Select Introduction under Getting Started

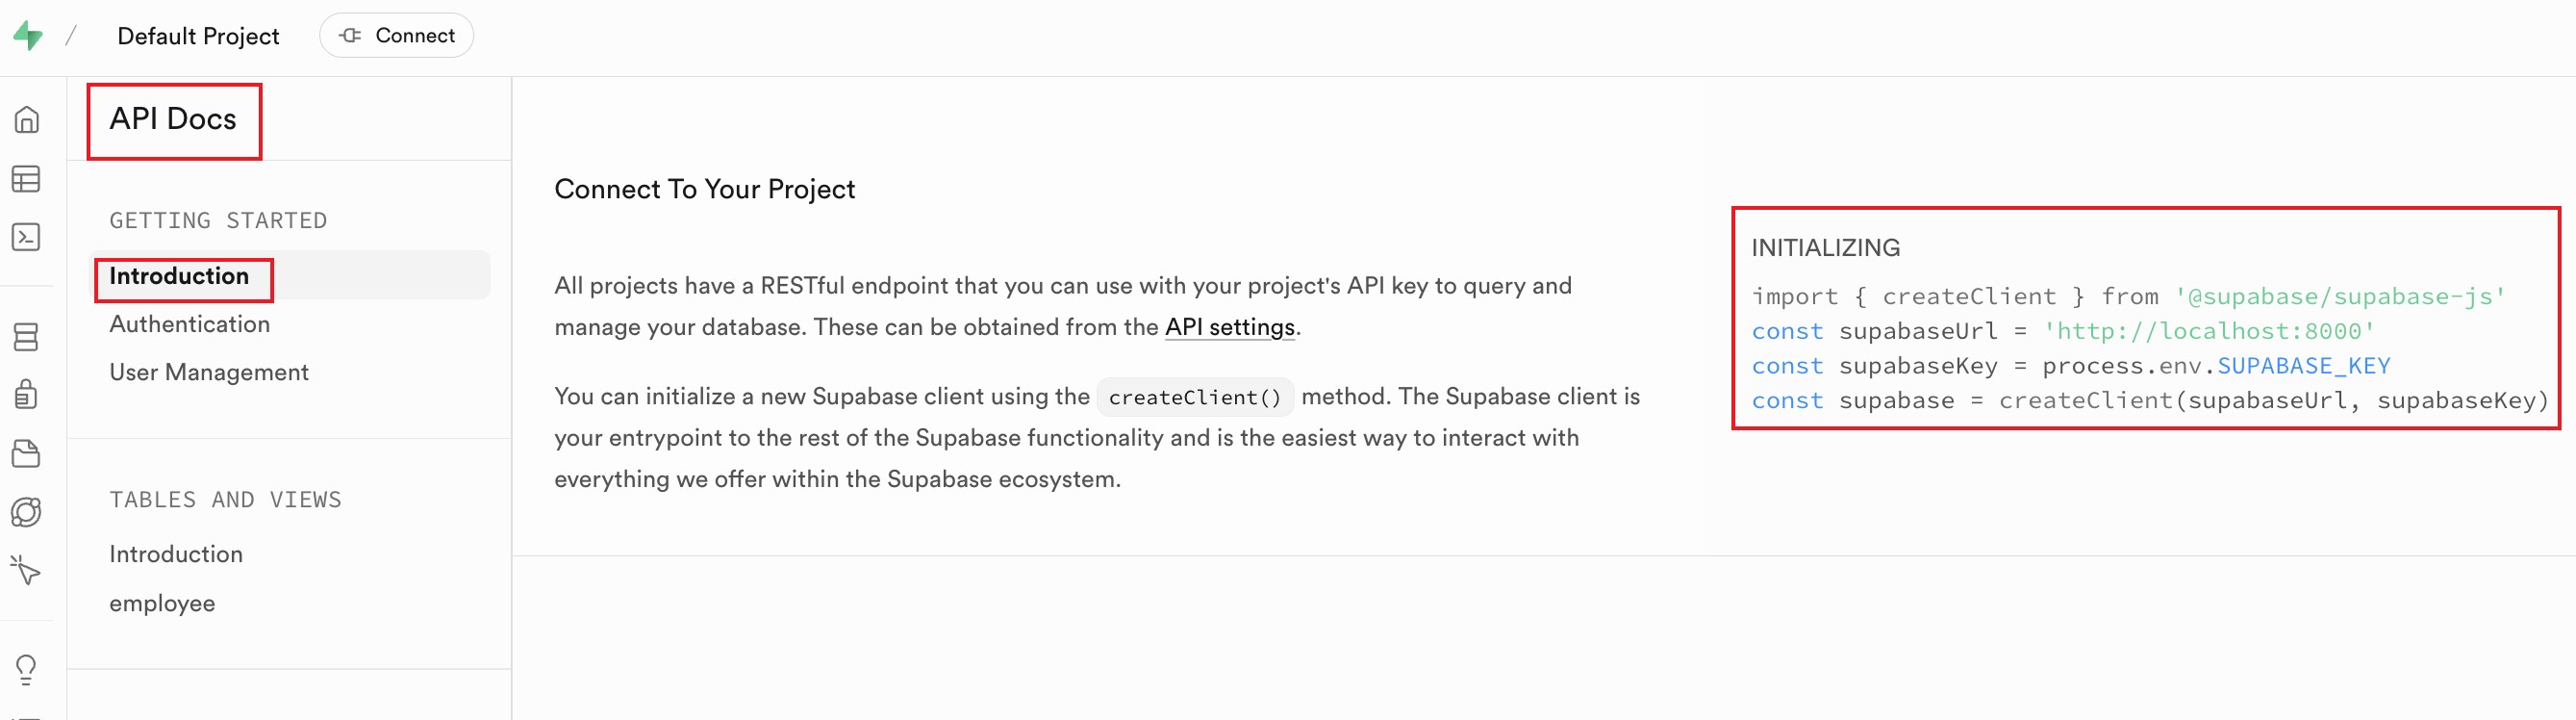pyautogui.click(x=179, y=276)
